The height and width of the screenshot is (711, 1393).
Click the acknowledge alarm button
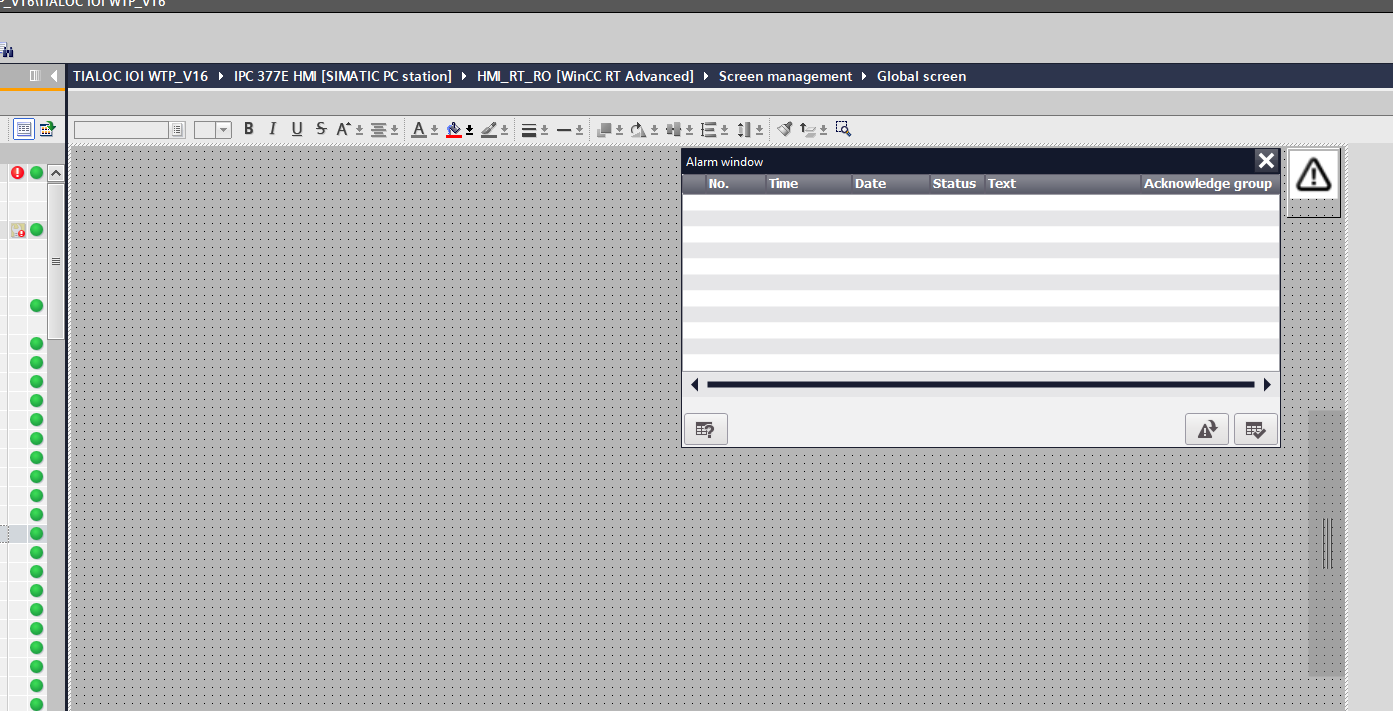[x=1256, y=429]
